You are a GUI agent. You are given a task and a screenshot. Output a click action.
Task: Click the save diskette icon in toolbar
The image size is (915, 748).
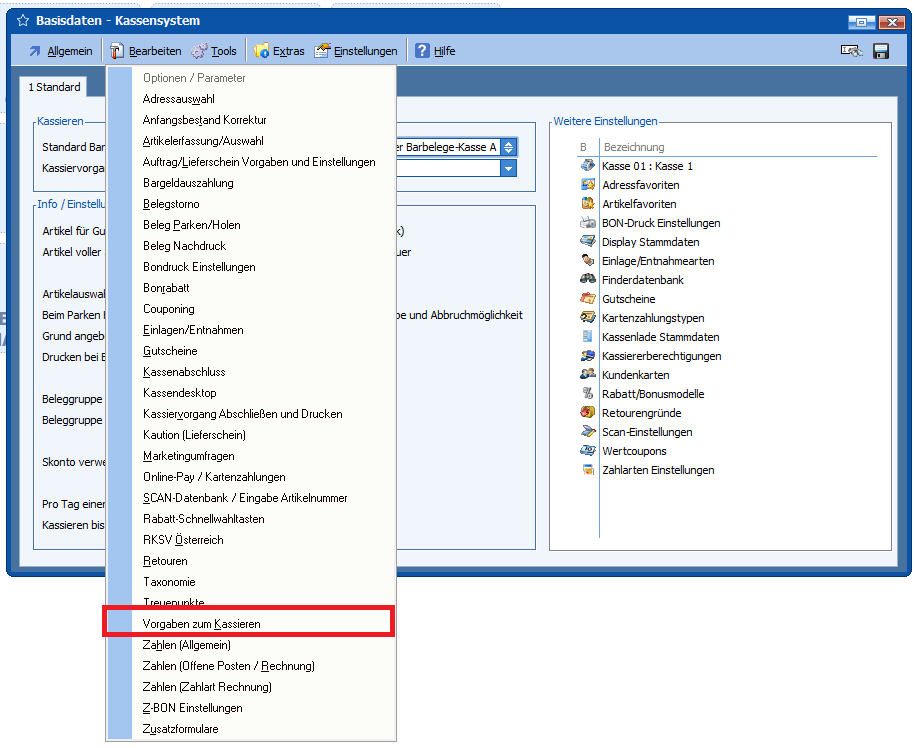pos(881,51)
